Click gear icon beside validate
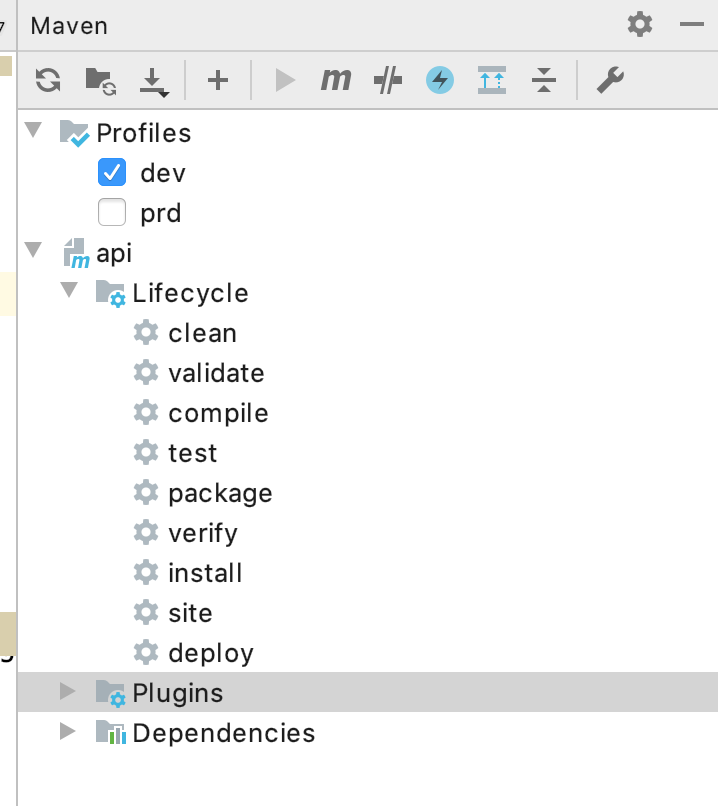Viewport: 718px width, 806px height. click(146, 372)
